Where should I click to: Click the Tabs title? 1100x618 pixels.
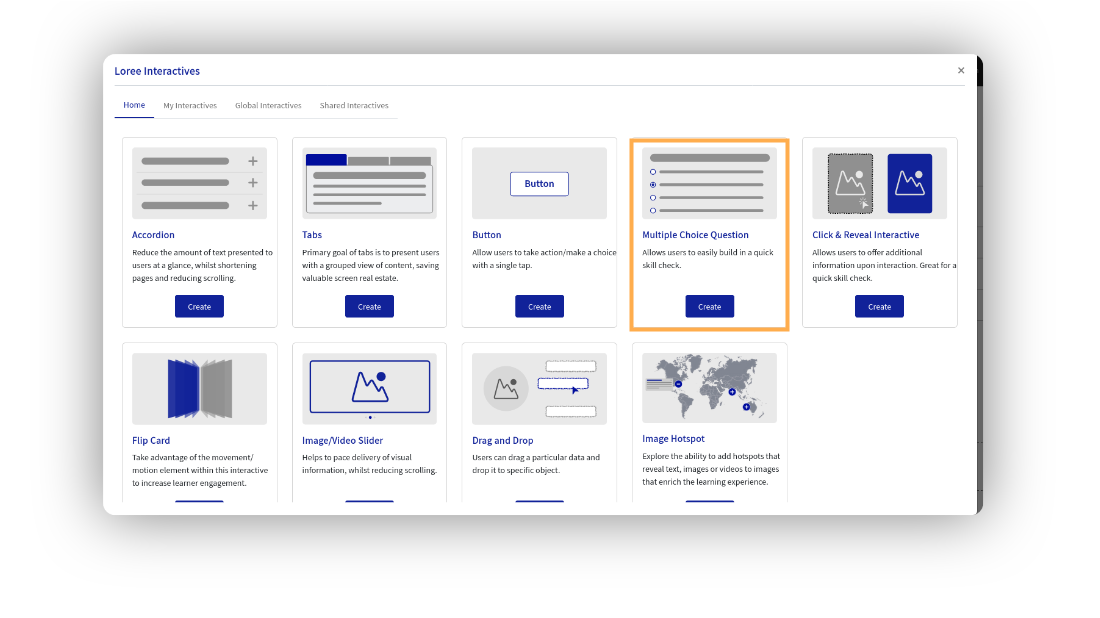coord(312,235)
